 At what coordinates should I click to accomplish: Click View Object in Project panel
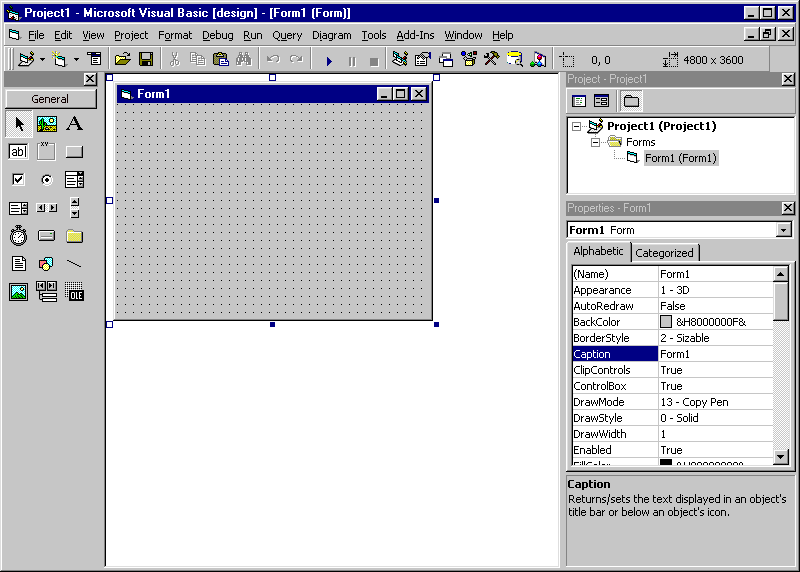602,101
